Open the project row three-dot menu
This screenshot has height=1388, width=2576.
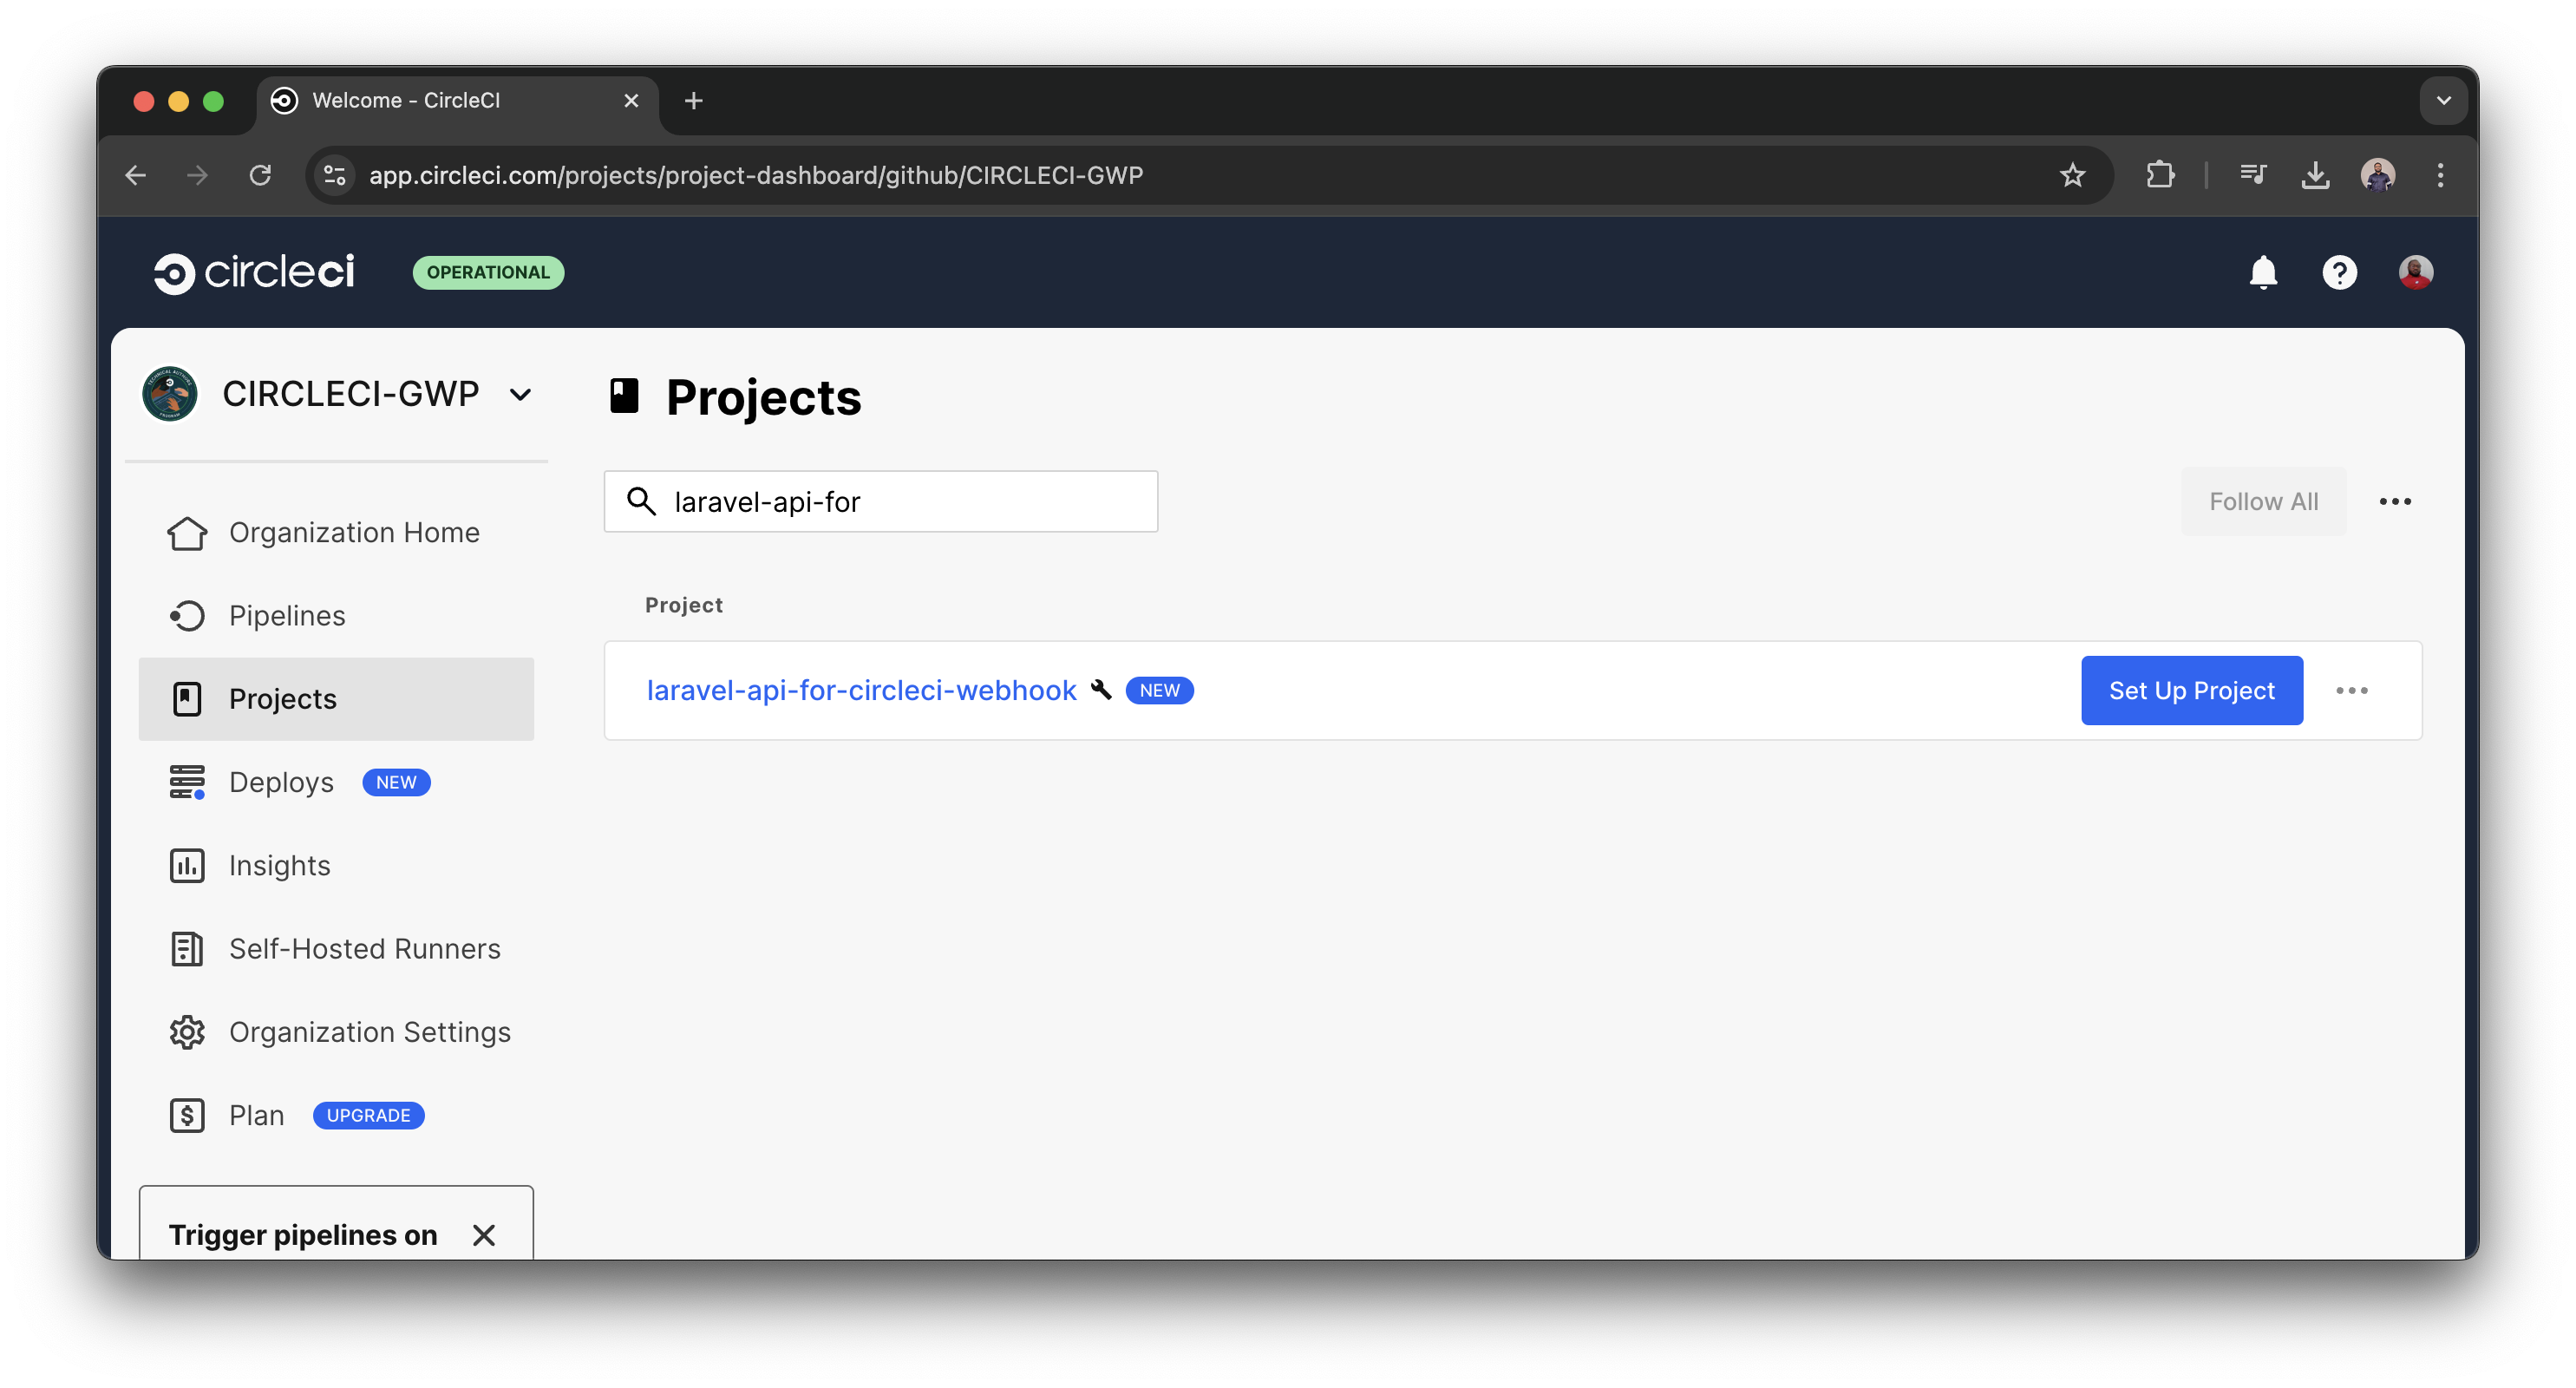point(2351,690)
